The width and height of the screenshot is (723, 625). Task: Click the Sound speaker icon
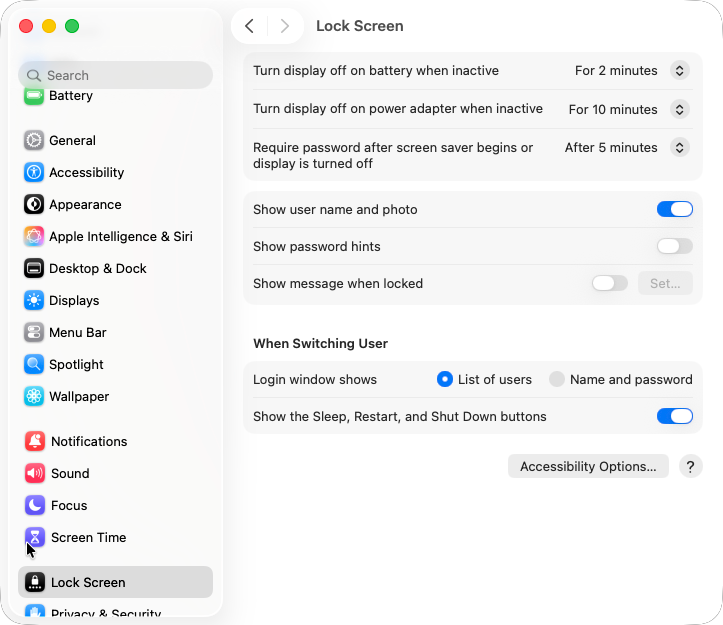click(35, 473)
